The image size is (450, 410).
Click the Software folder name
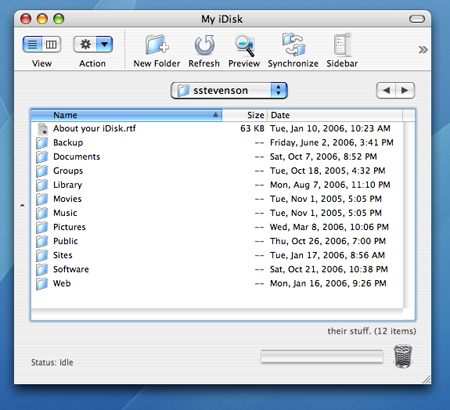tap(71, 269)
